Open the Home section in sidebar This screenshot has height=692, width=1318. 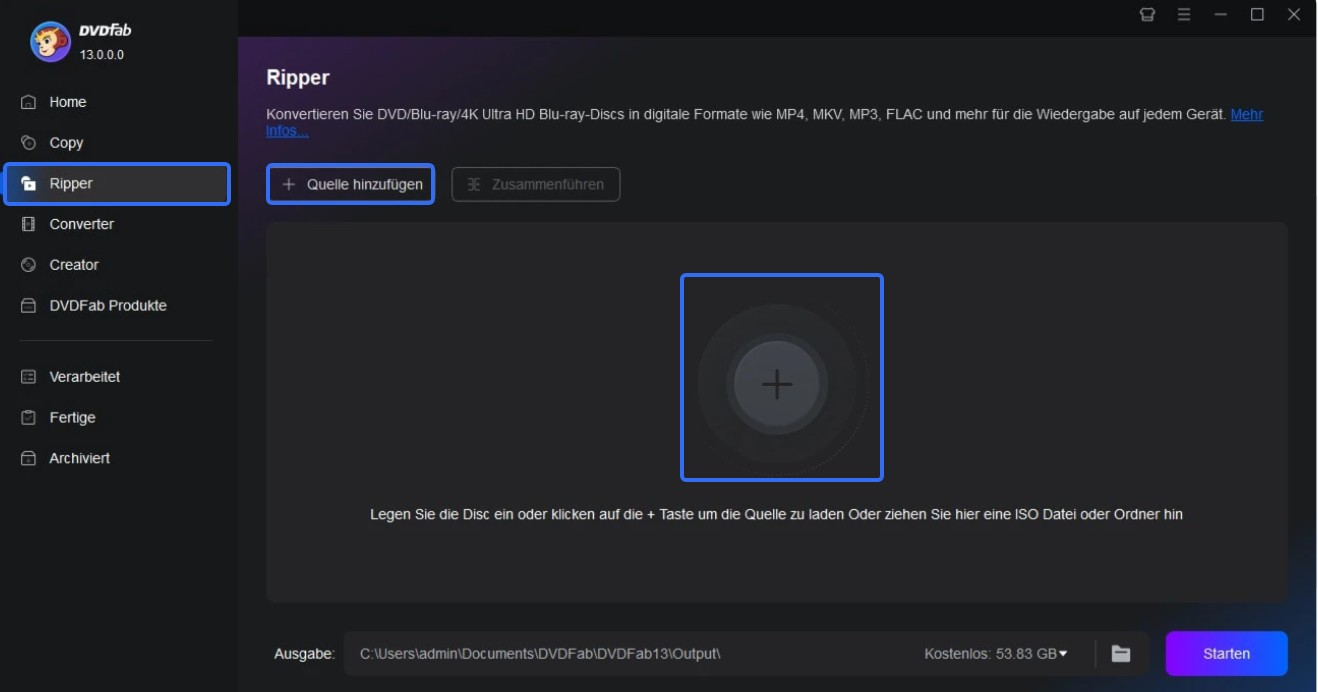(118, 102)
